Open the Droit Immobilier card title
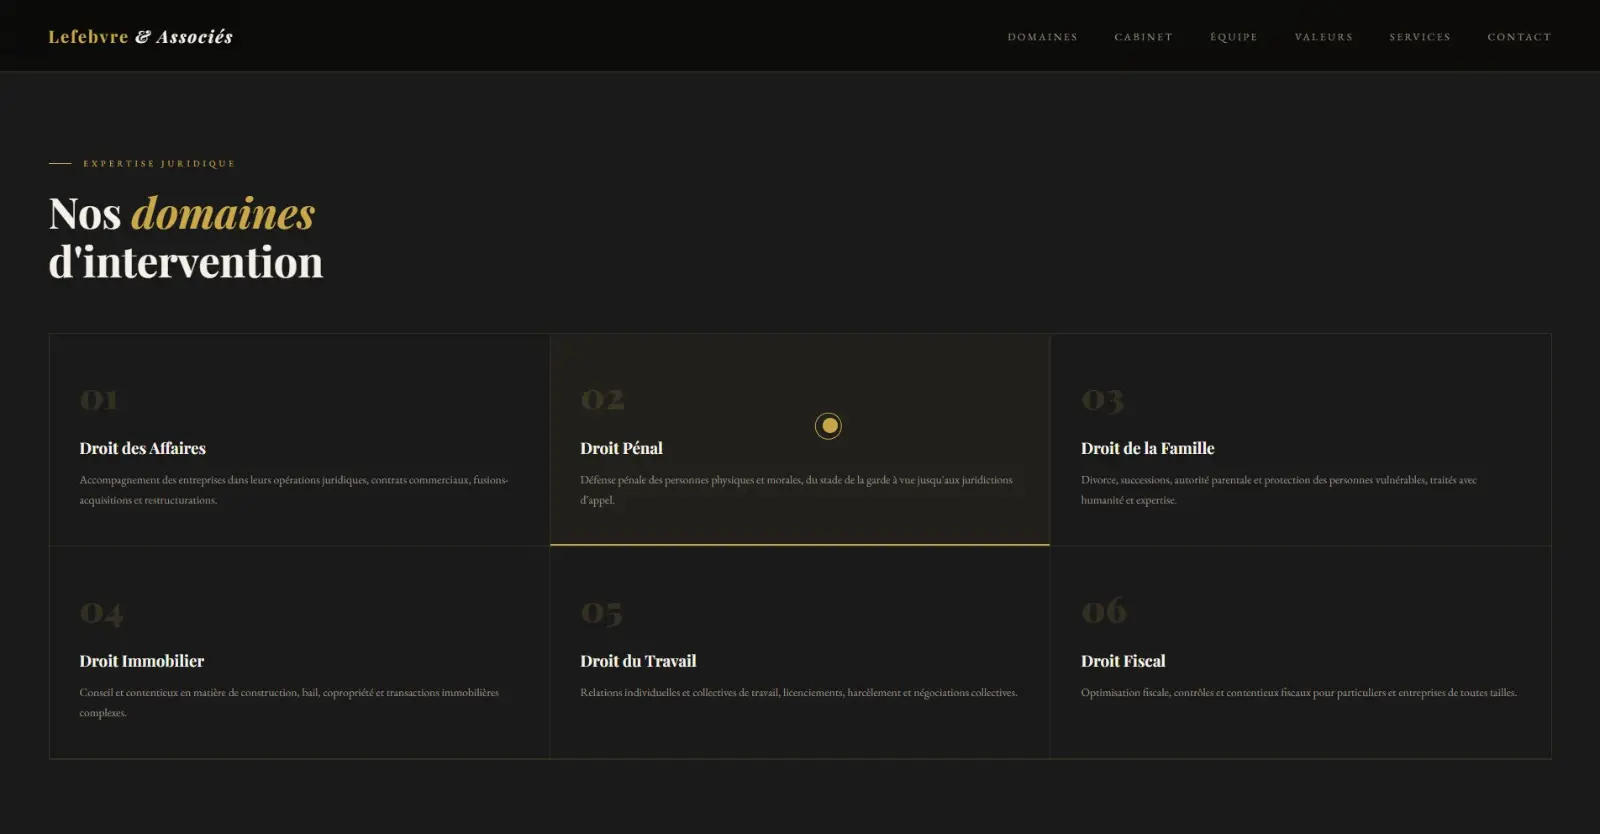Image resolution: width=1600 pixels, height=834 pixels. 142,661
